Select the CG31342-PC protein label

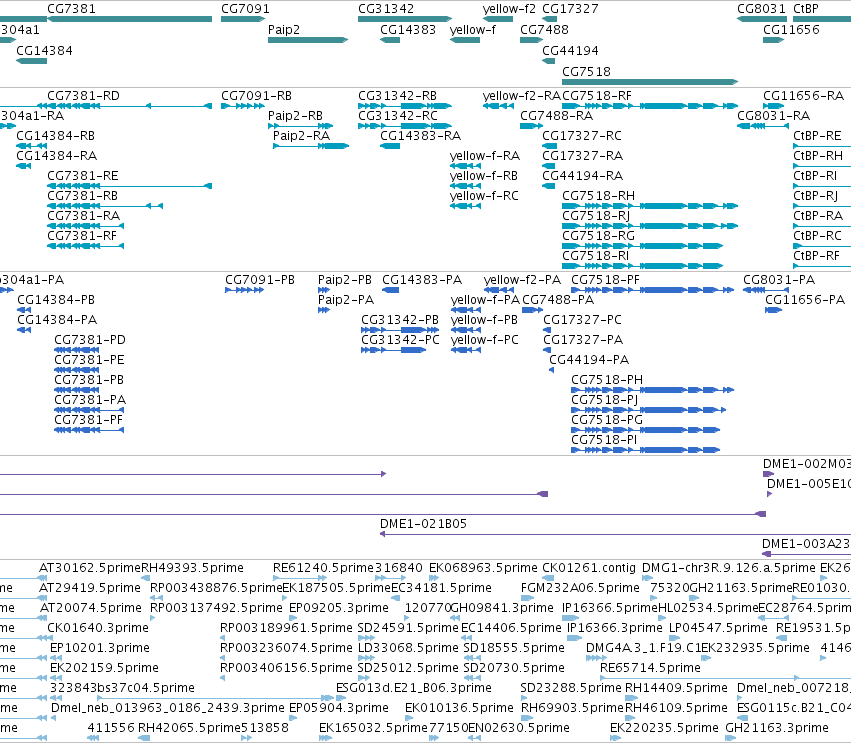click(x=401, y=340)
